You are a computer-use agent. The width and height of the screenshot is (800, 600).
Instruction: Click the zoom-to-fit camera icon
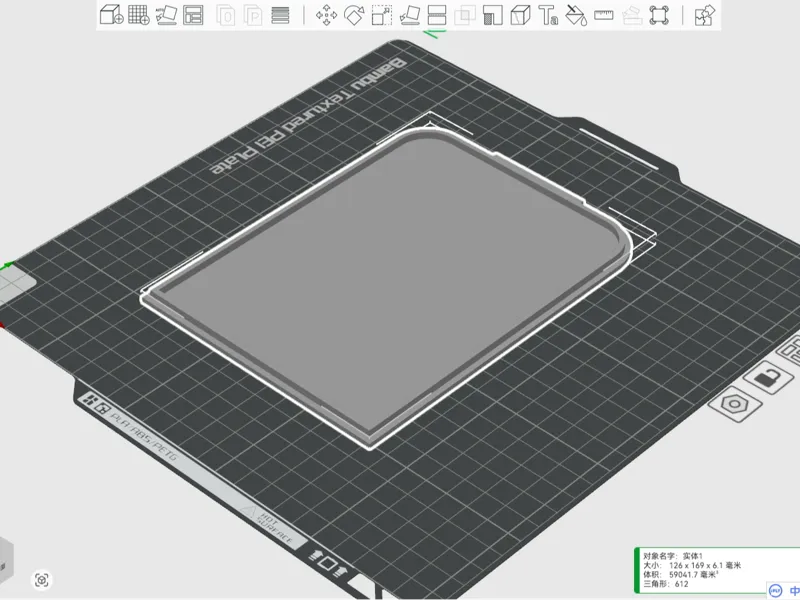tap(42, 580)
